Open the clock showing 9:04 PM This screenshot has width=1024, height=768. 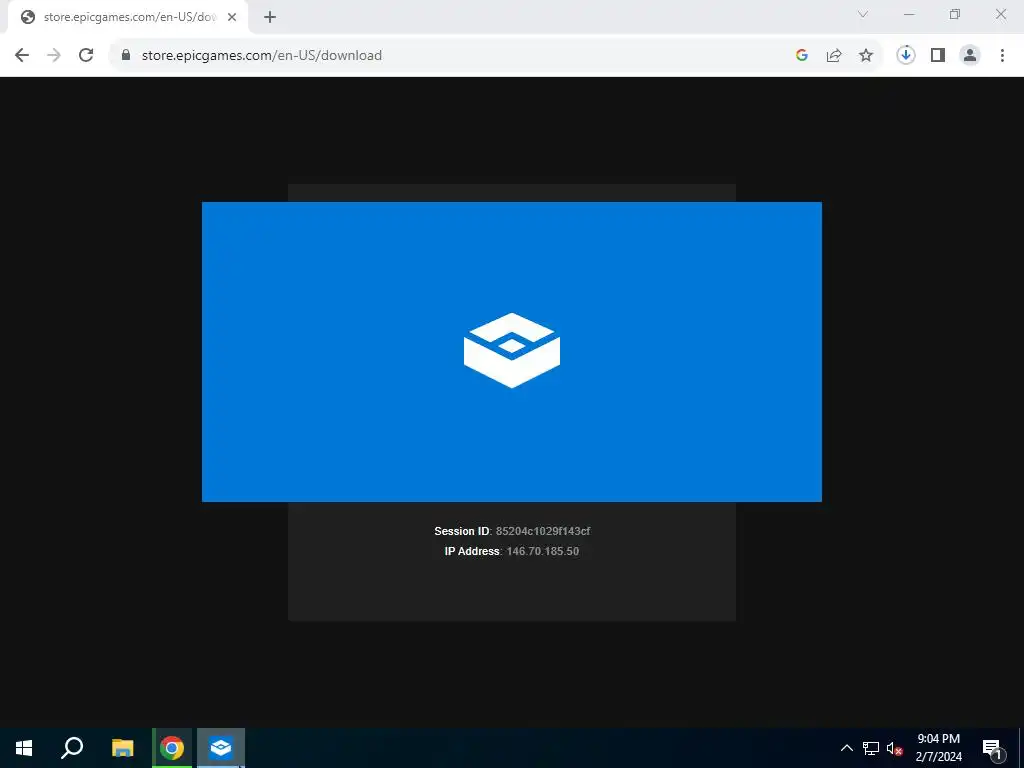point(938,748)
